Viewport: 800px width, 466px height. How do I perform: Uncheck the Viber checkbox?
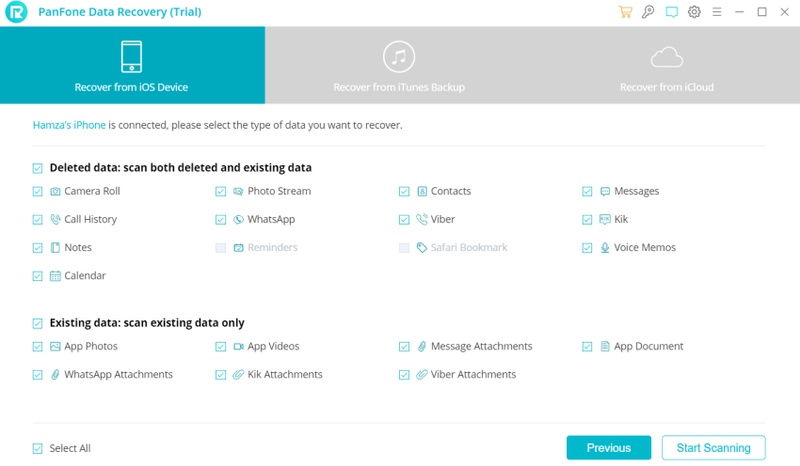tap(404, 219)
